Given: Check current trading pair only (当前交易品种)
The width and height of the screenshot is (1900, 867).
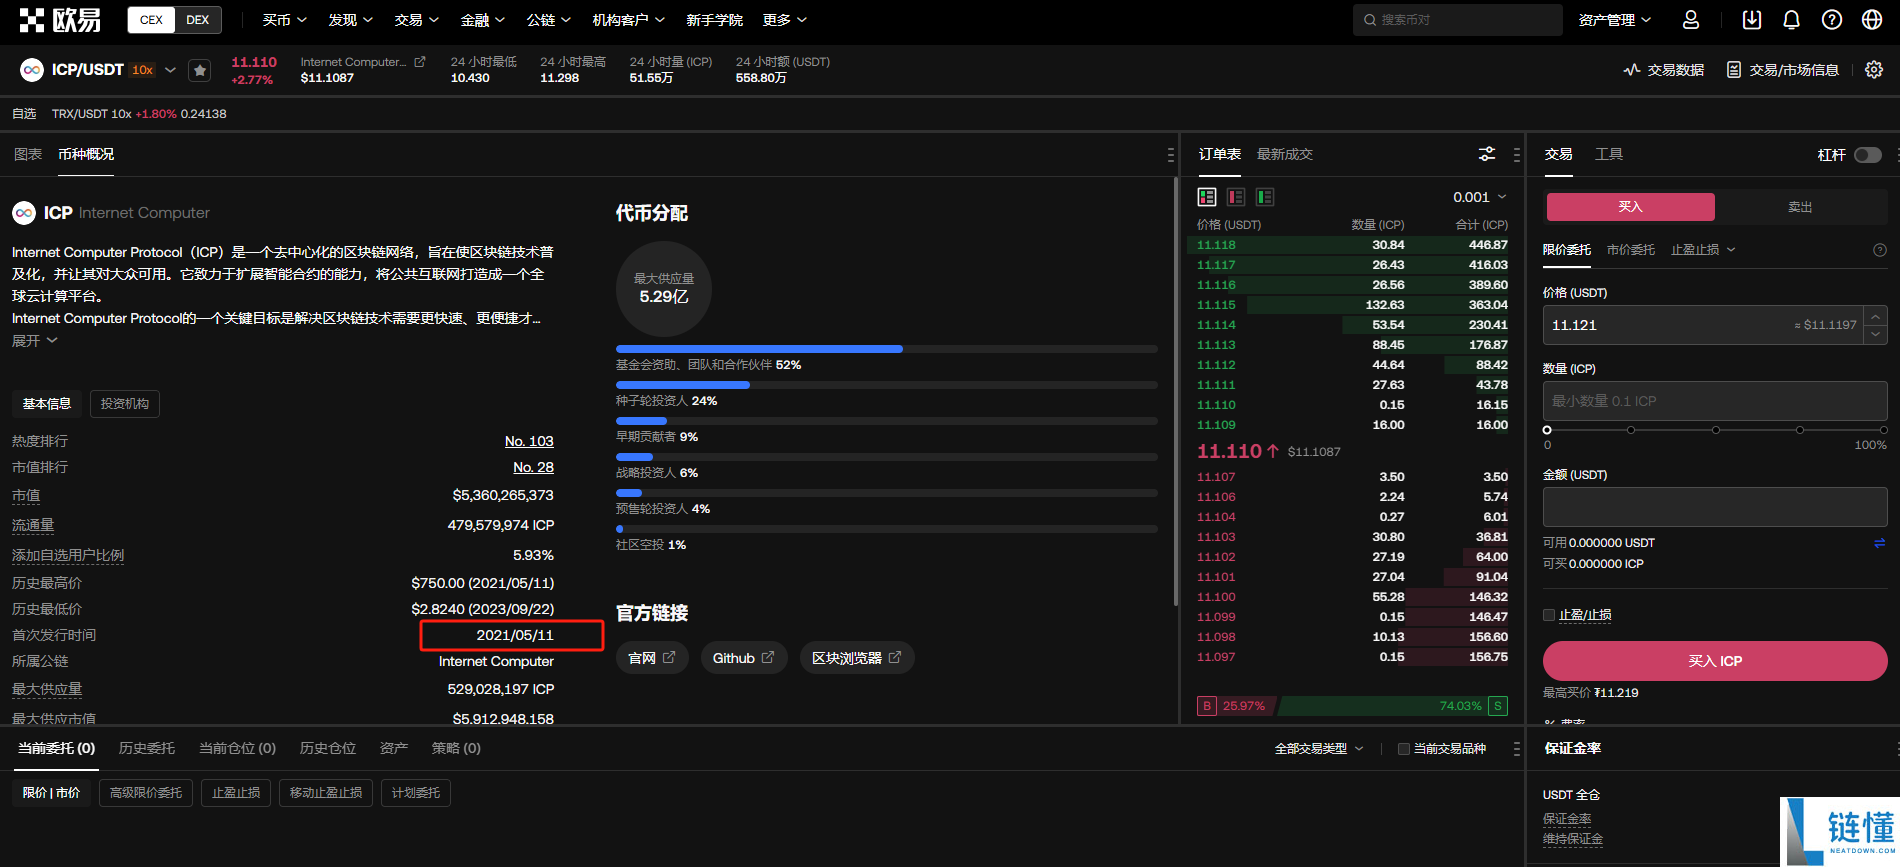Looking at the screenshot, I should pos(1404,749).
